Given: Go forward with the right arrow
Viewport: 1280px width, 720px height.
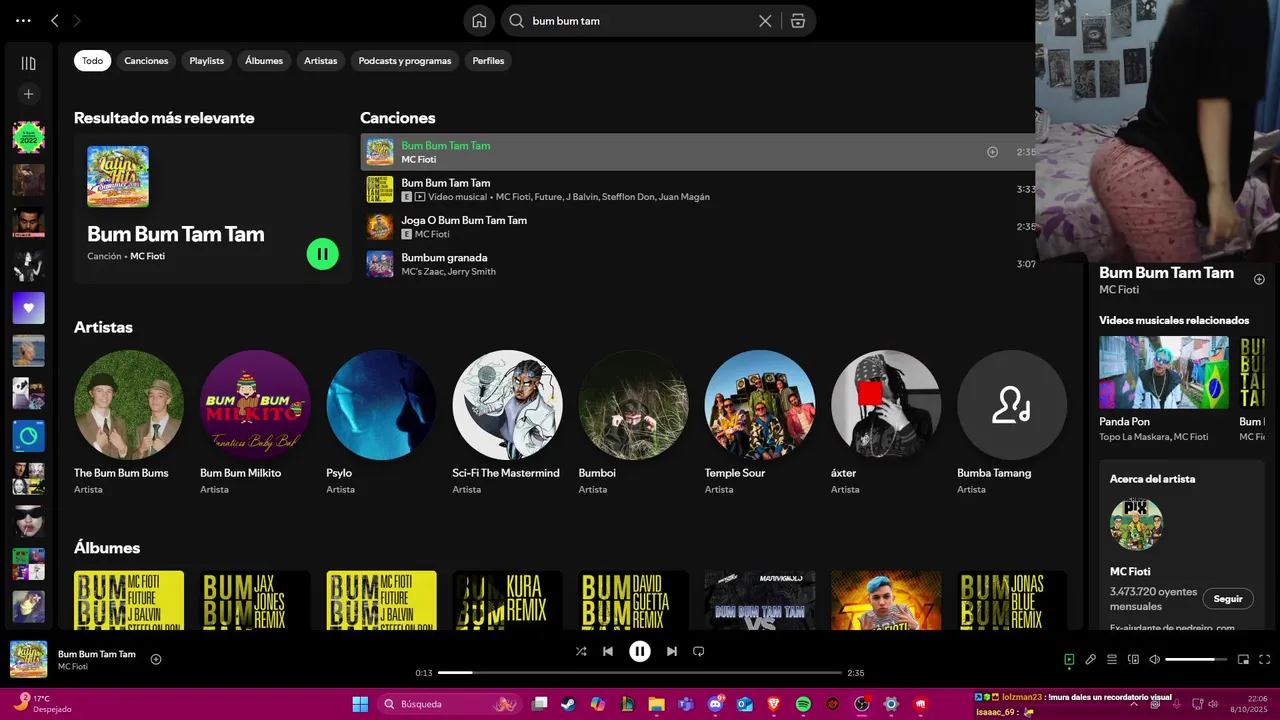Looking at the screenshot, I should pos(77,20).
